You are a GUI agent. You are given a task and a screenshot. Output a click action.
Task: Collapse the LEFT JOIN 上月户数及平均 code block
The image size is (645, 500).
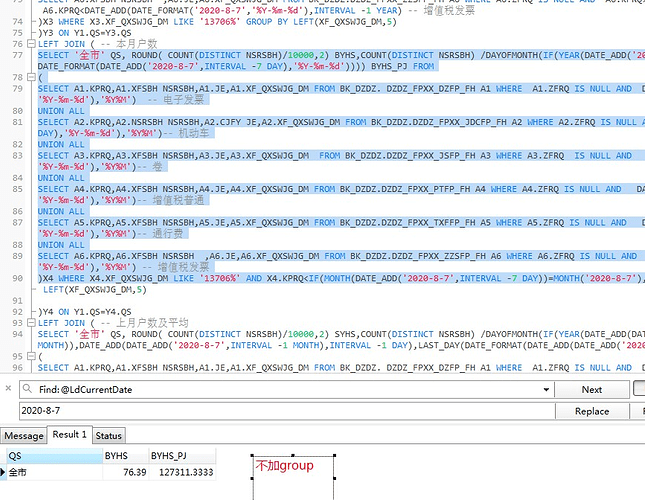[33, 323]
